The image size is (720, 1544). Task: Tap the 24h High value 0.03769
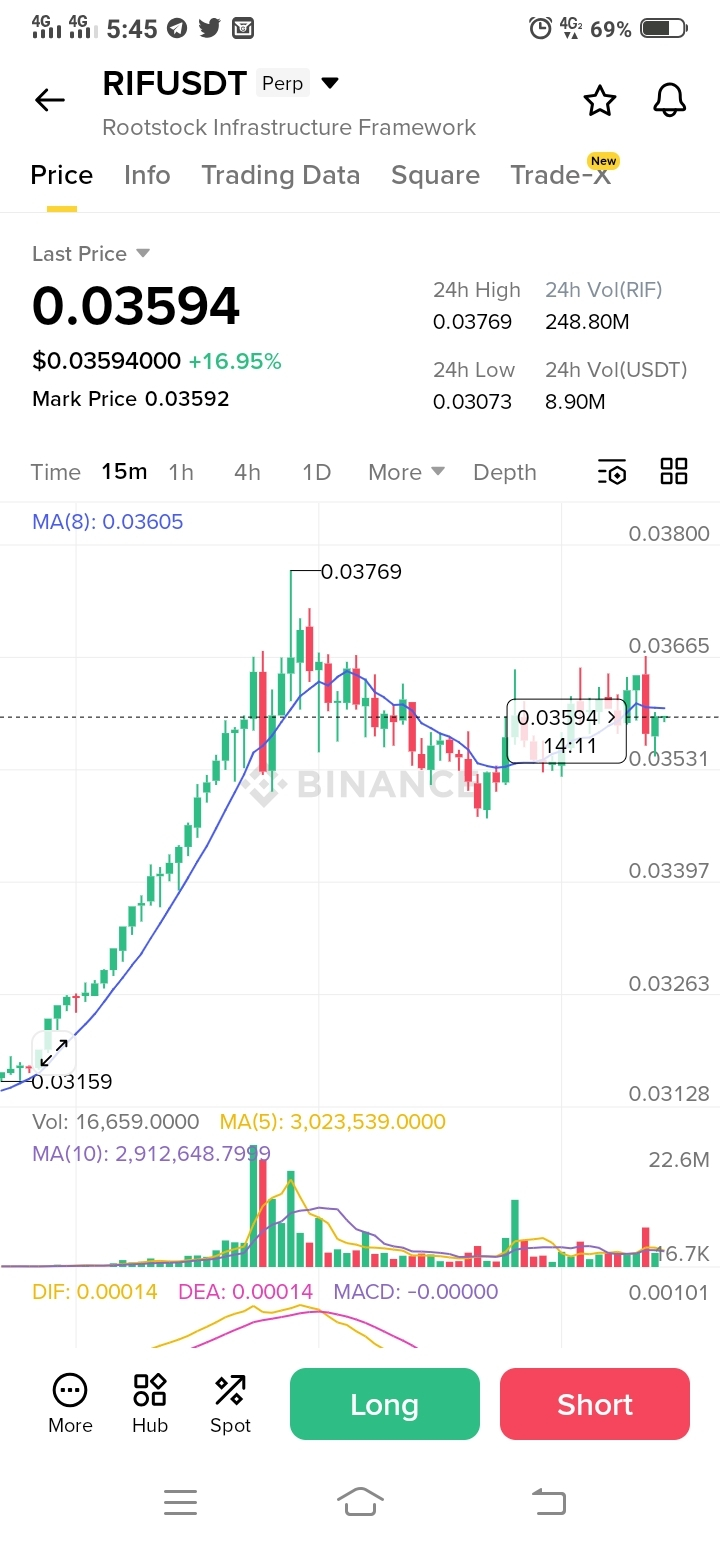click(472, 322)
